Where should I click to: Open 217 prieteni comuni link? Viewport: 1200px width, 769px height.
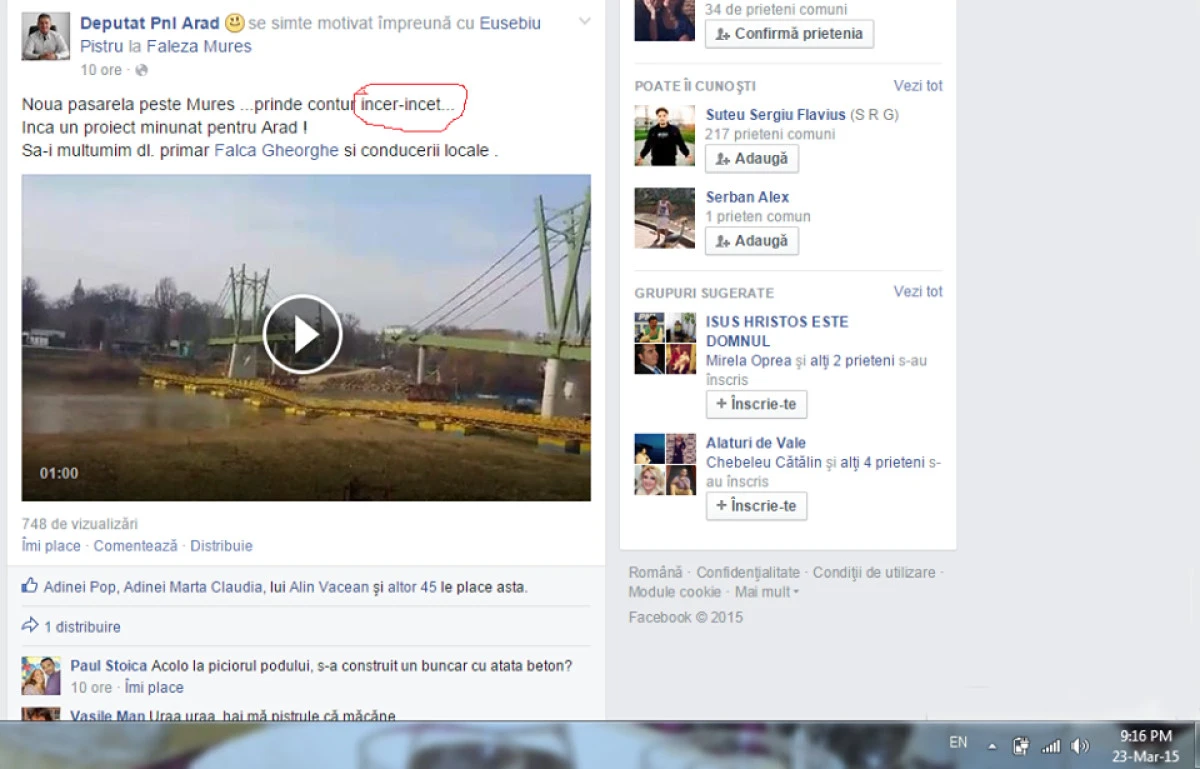click(770, 134)
